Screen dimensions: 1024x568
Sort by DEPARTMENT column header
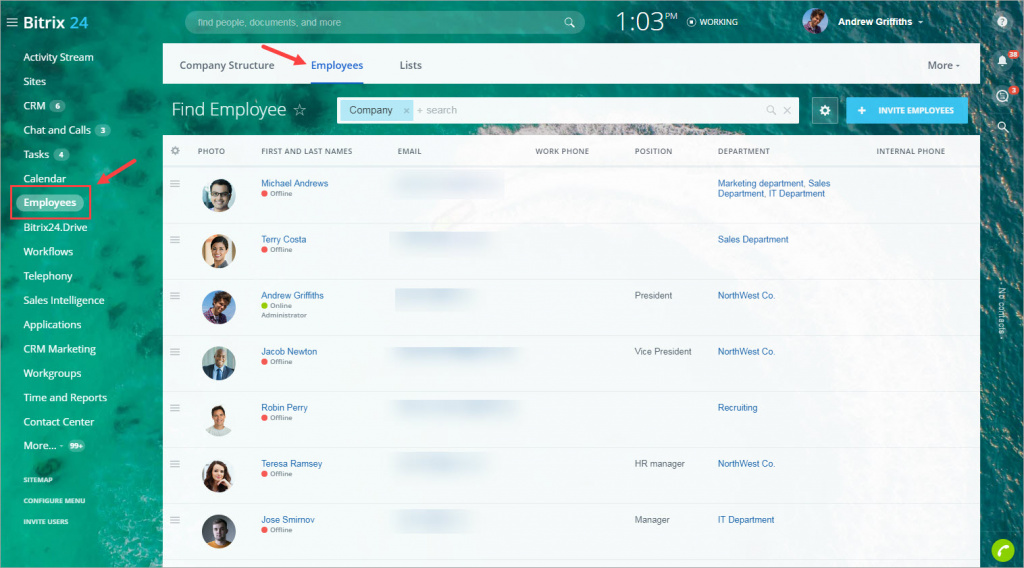744,151
